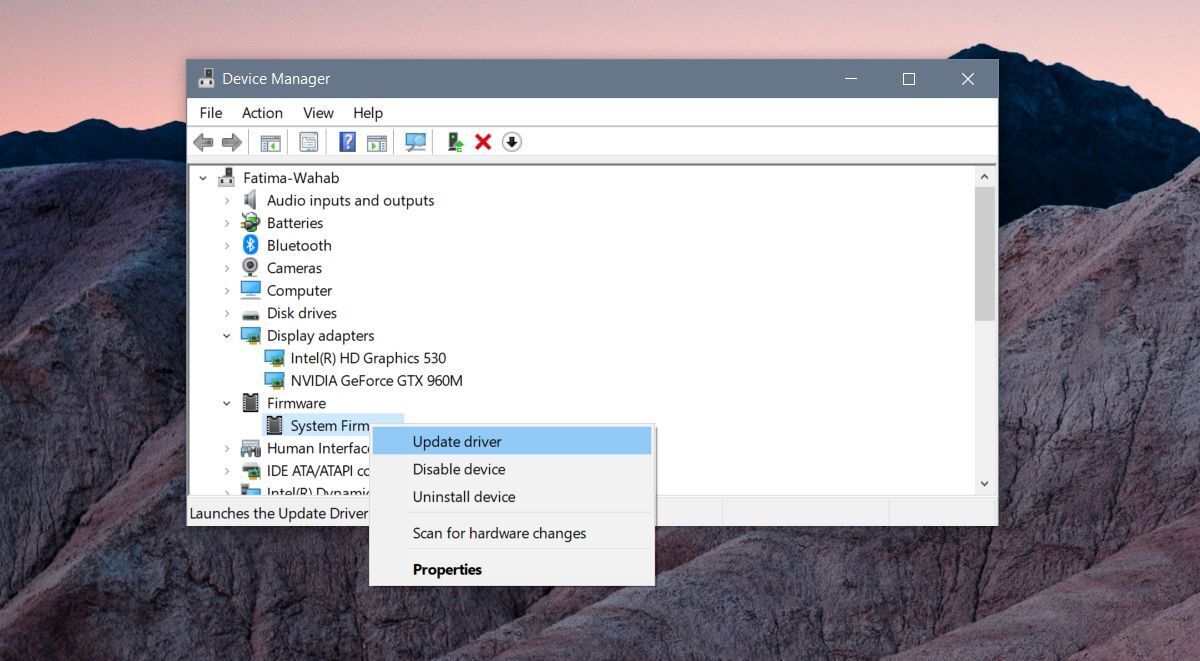The width and height of the screenshot is (1200, 661).
Task: Open the blue question mark Help icon
Action: tap(347, 142)
